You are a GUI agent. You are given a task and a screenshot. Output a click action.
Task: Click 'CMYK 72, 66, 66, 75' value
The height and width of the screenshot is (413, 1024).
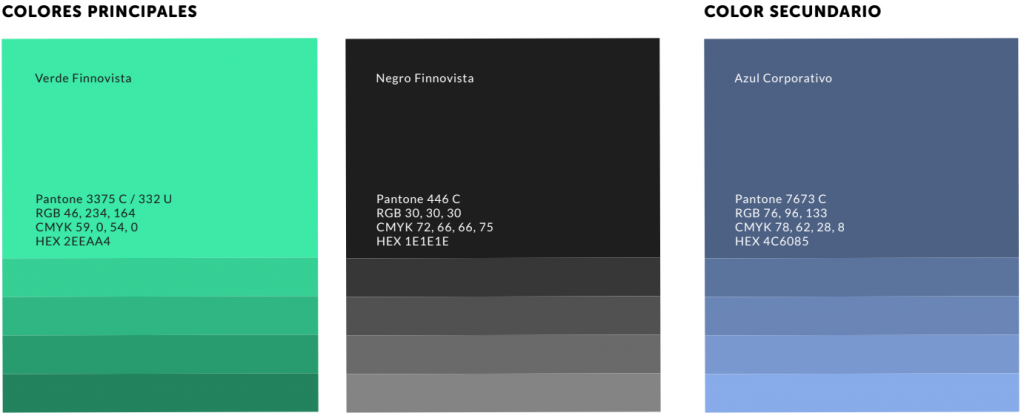point(435,227)
